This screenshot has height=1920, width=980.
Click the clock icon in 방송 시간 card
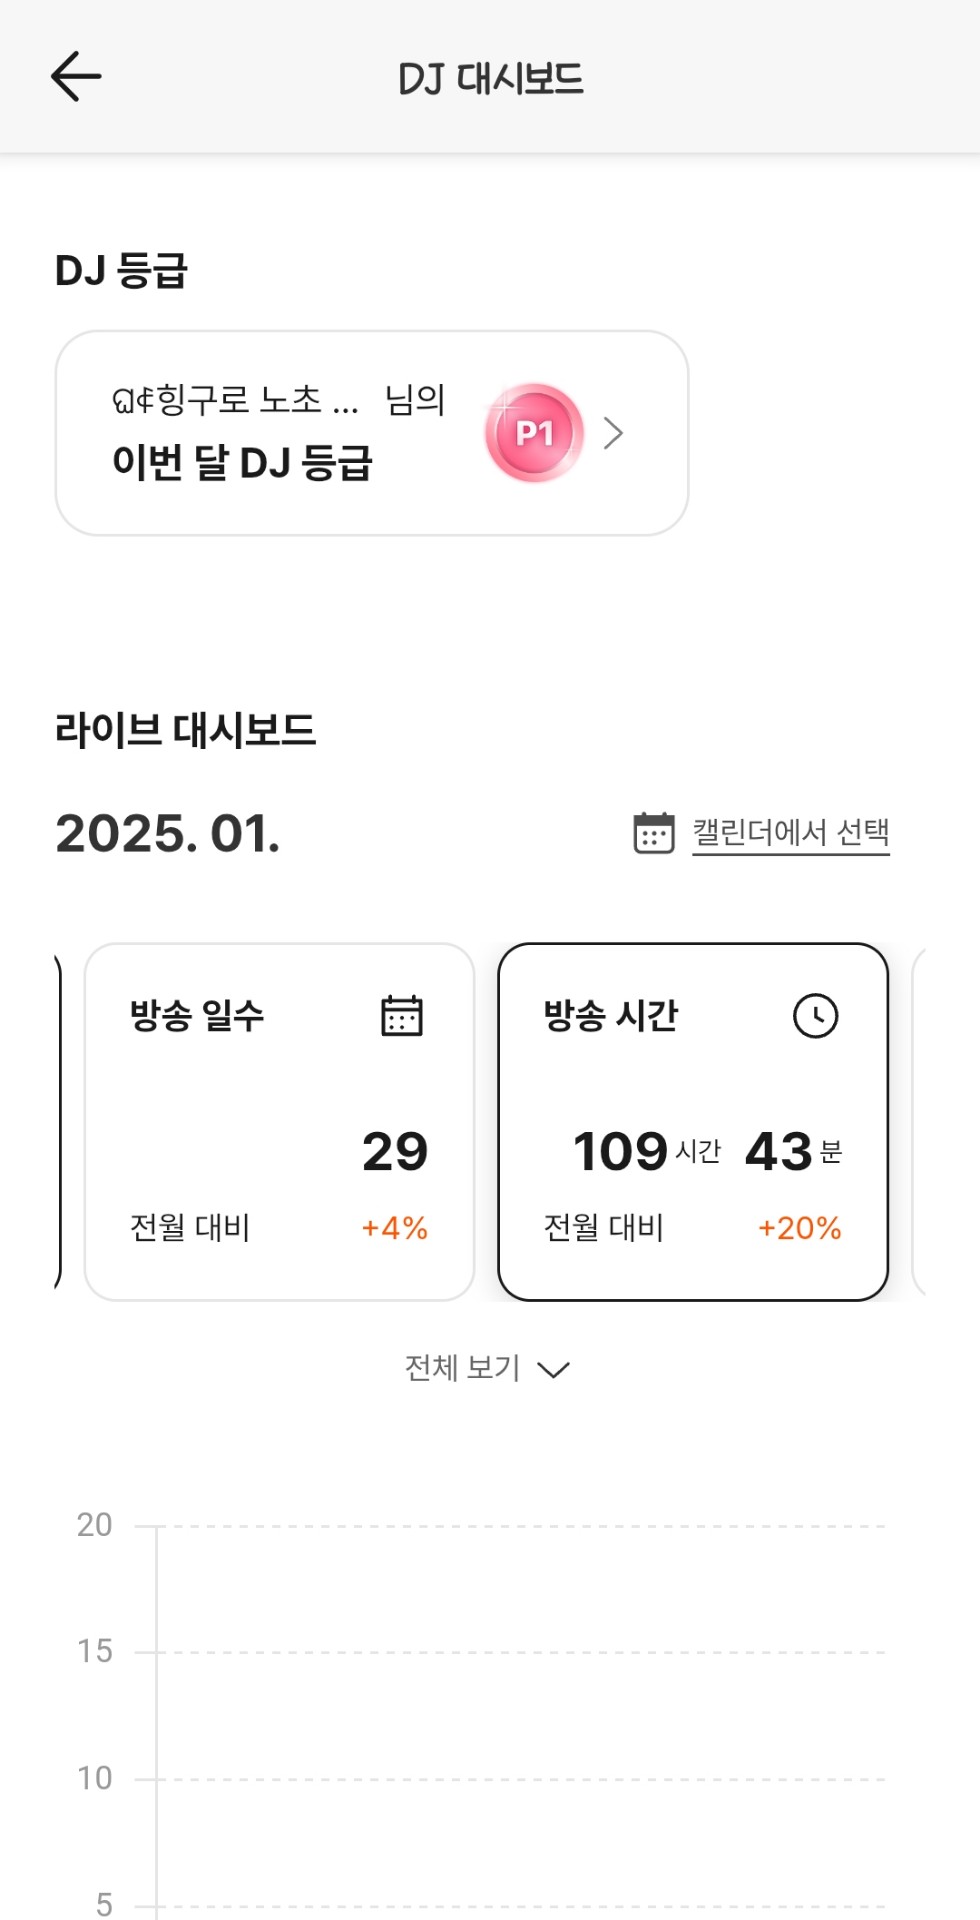[815, 1016]
